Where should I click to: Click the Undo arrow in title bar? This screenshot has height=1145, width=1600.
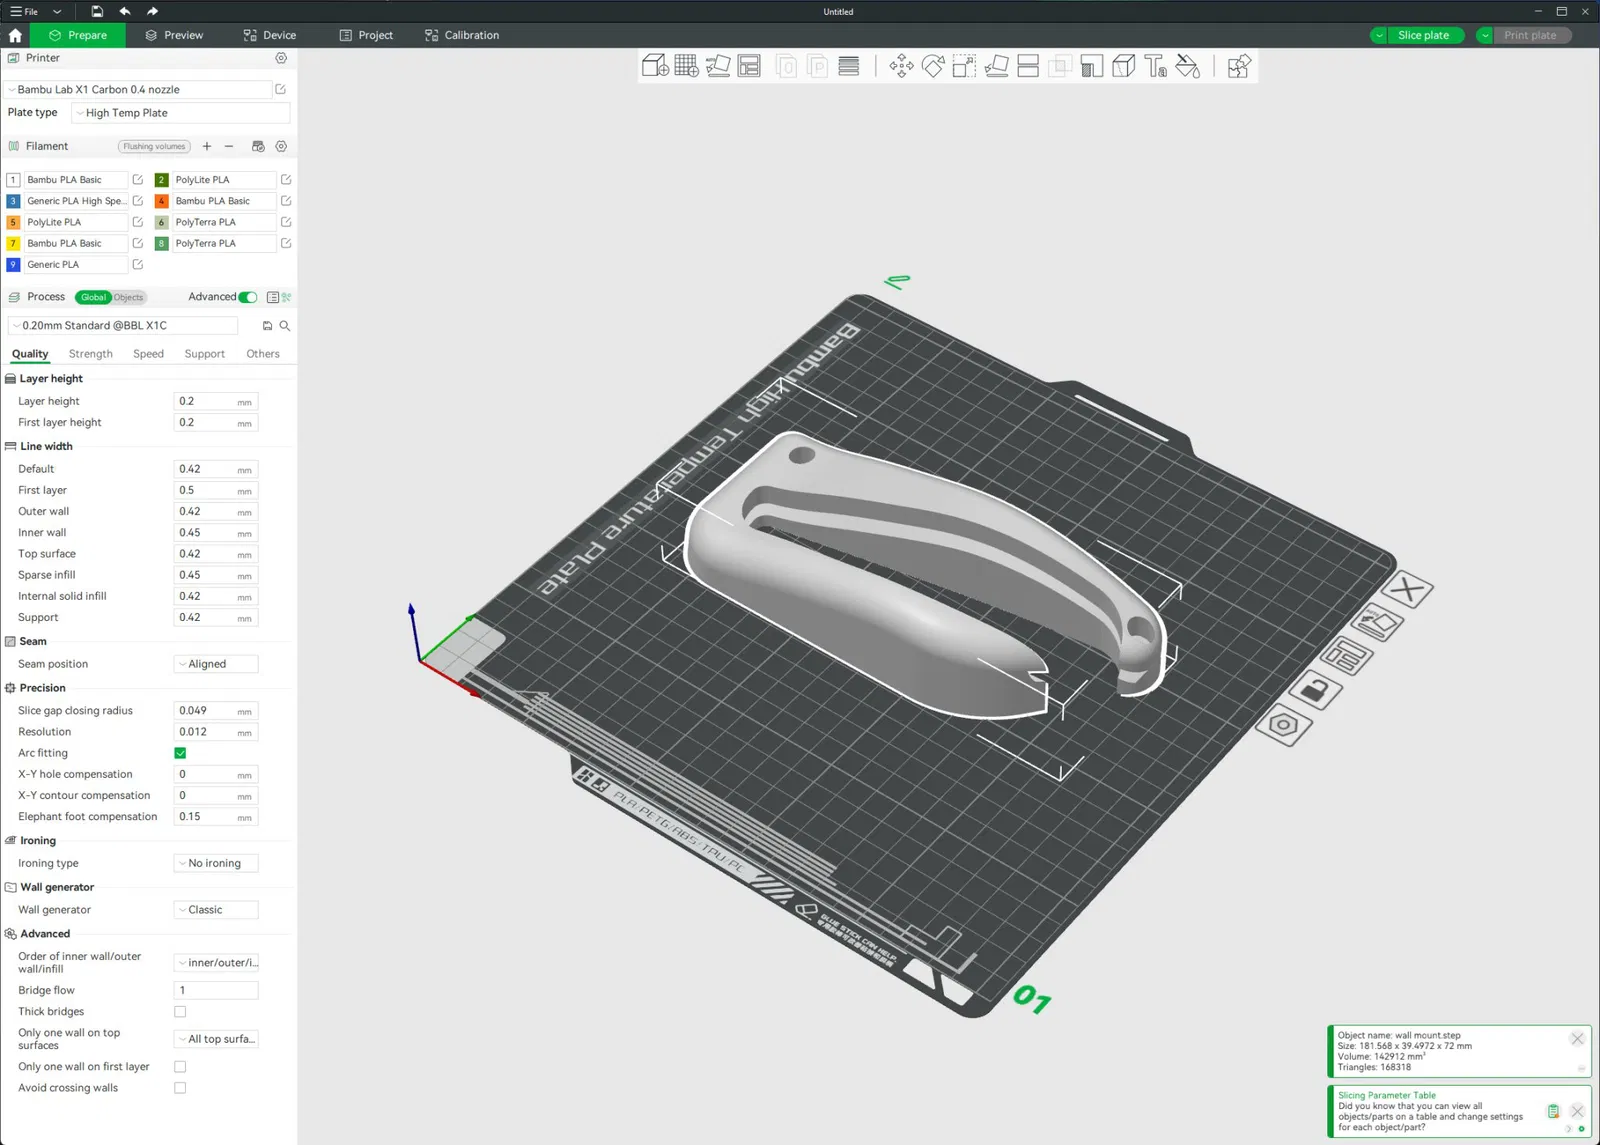pos(125,12)
